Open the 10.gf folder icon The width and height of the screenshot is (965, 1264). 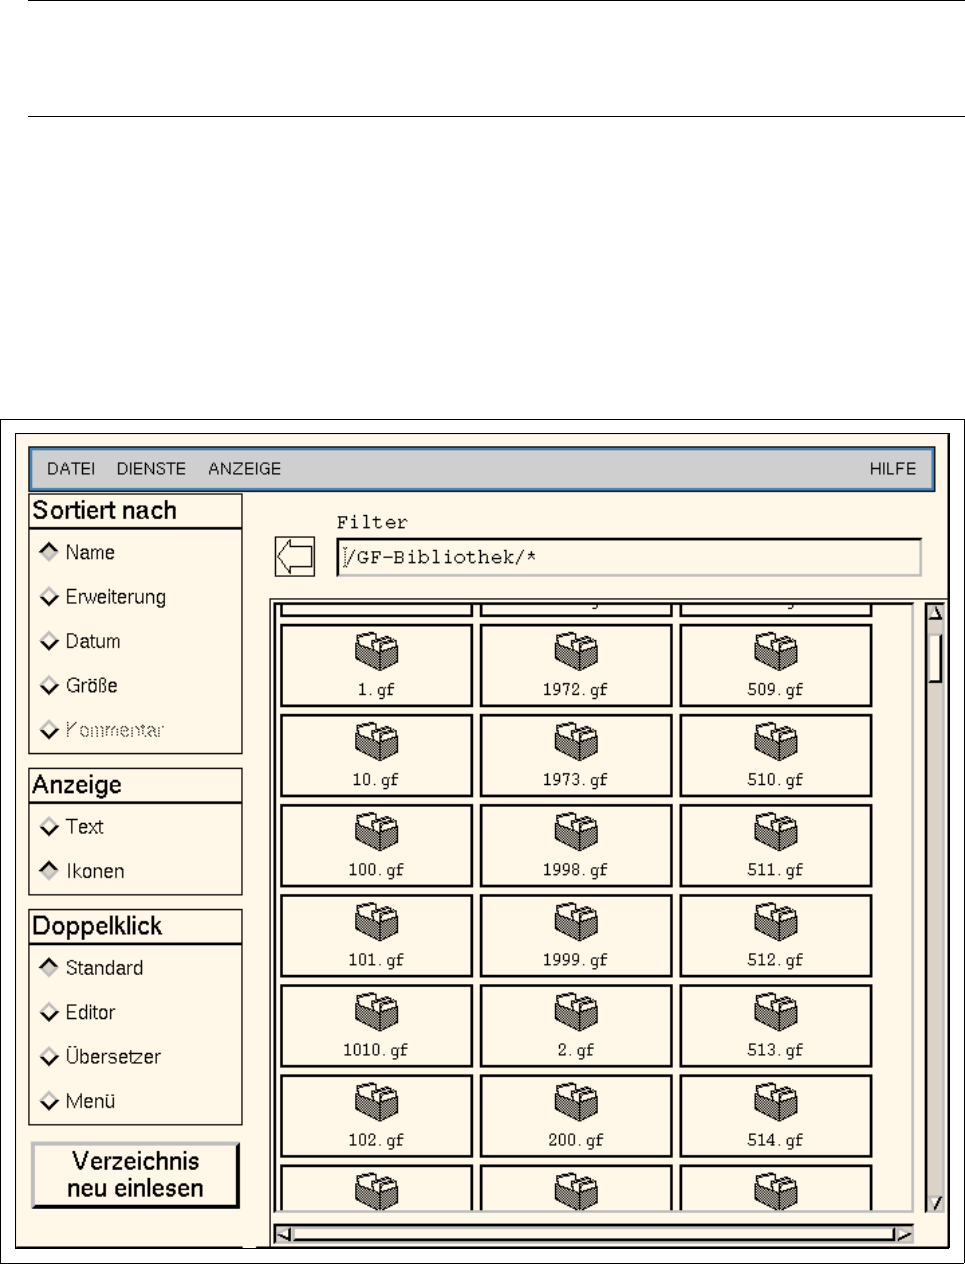tap(376, 742)
